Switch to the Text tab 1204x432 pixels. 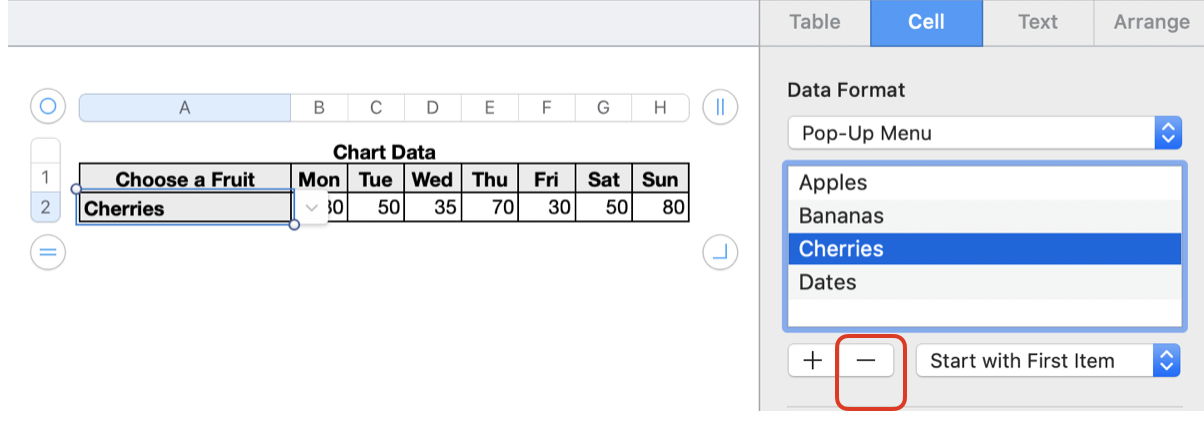(x=1038, y=22)
